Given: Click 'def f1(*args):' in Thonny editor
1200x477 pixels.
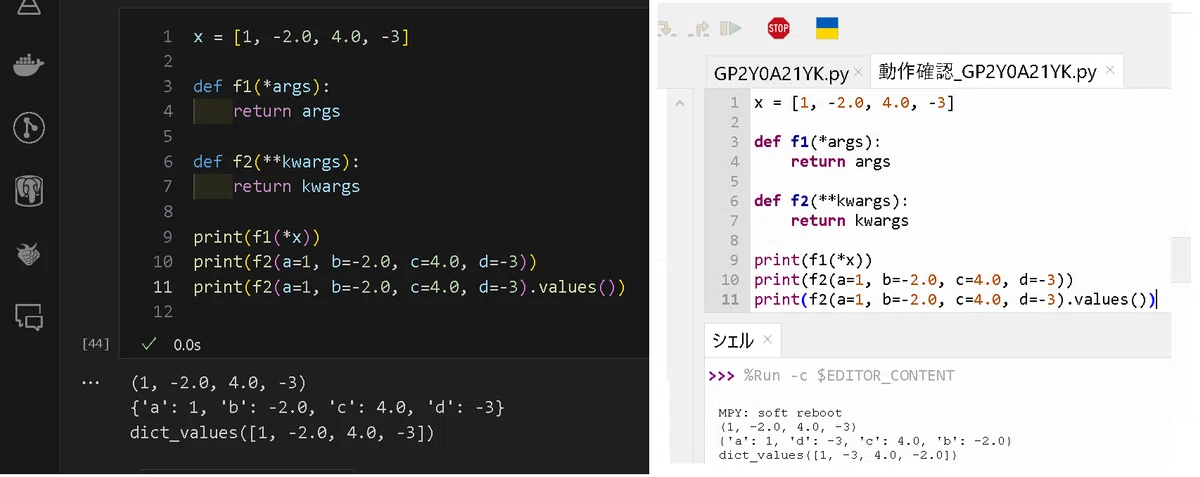Looking at the screenshot, I should coord(817,142).
